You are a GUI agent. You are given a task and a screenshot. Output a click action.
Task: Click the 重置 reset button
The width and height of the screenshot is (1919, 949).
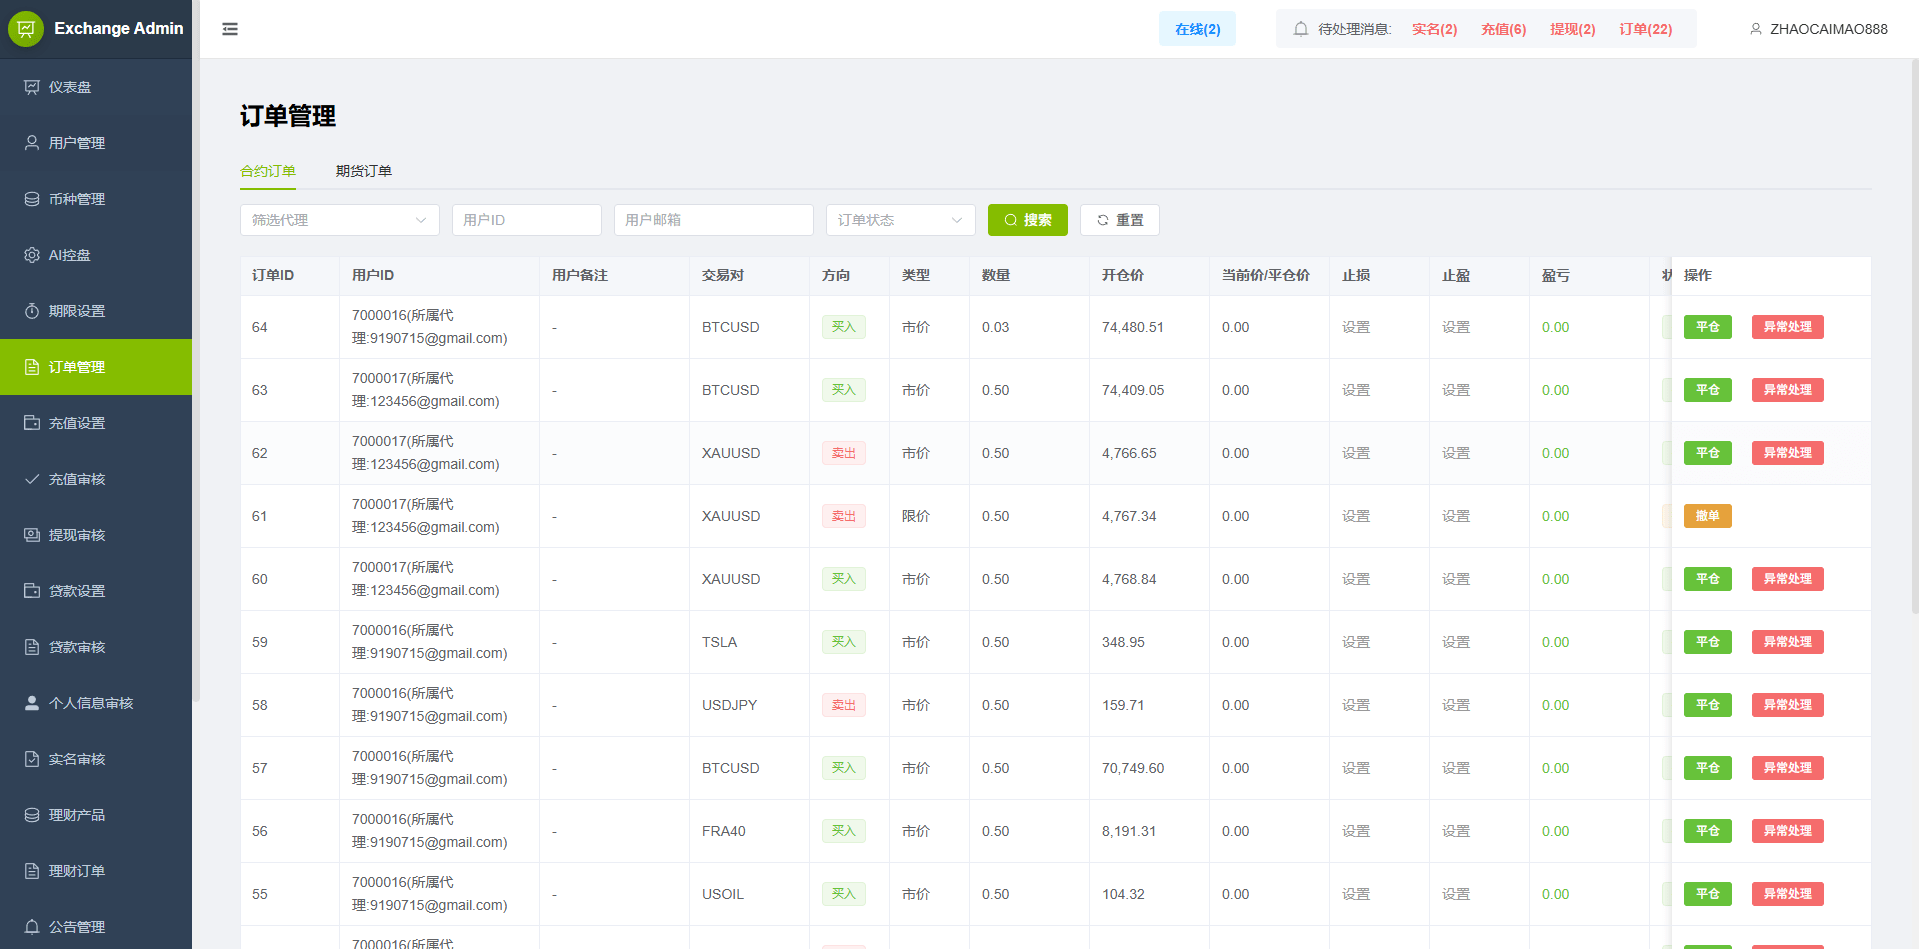point(1120,220)
